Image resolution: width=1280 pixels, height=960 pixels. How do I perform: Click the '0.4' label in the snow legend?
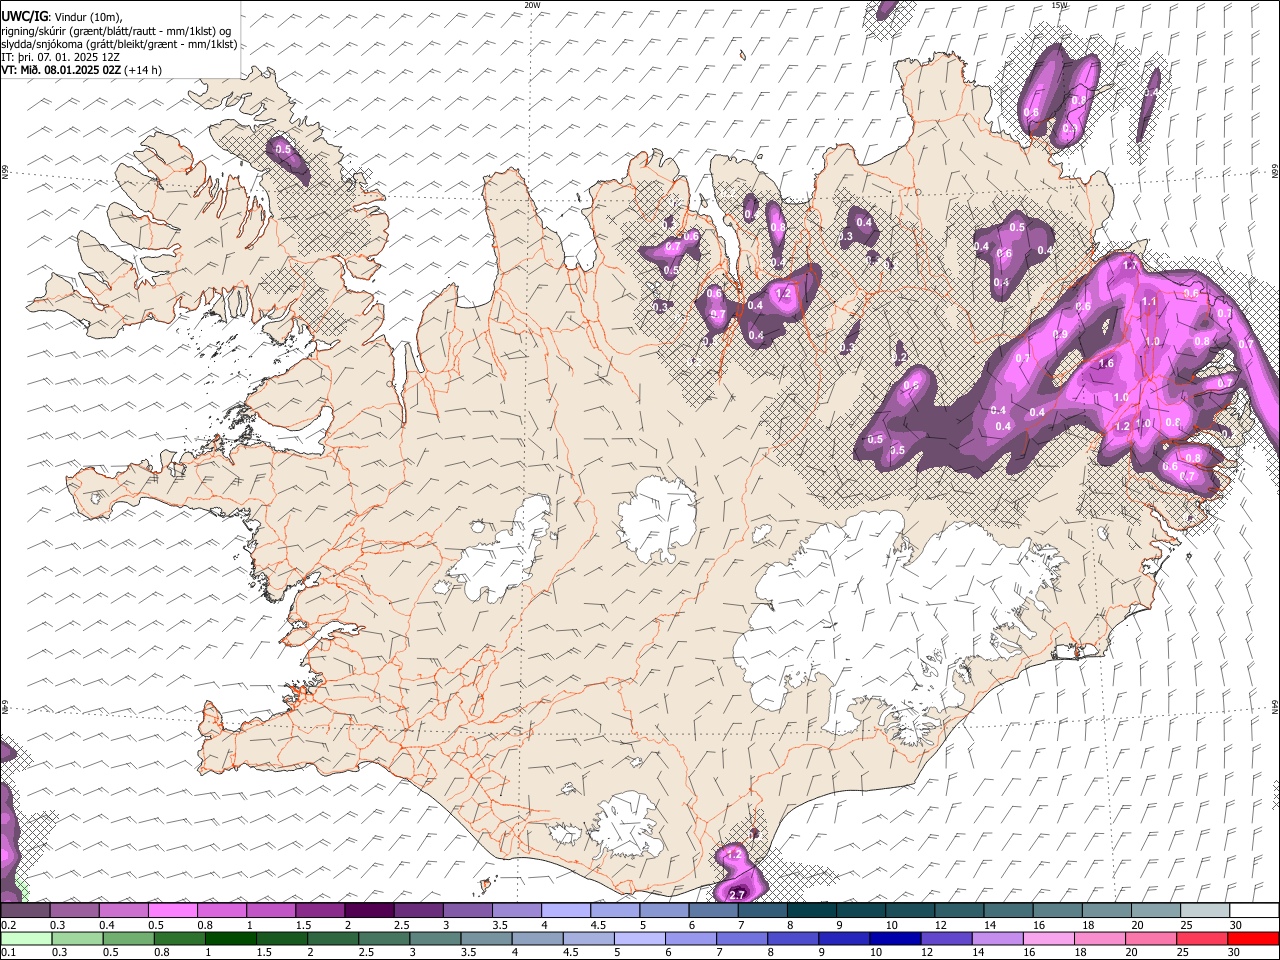pos(107,925)
